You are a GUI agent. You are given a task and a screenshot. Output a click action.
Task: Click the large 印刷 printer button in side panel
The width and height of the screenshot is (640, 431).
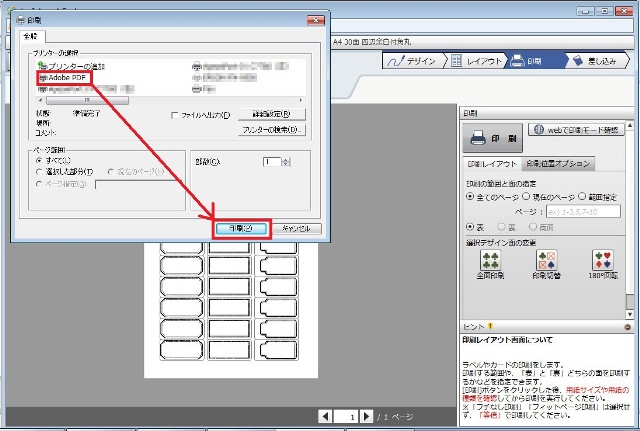pyautogui.click(x=492, y=138)
